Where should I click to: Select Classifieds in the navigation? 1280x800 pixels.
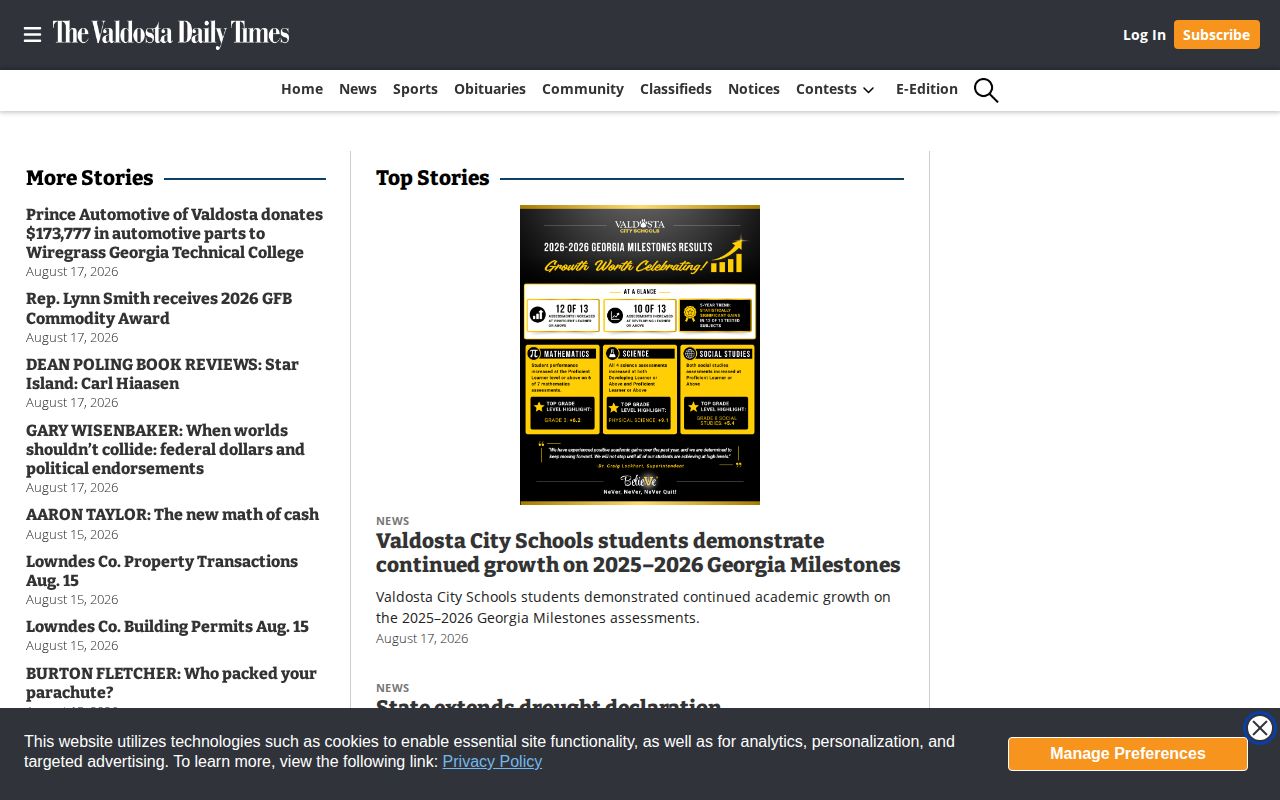pos(676,89)
